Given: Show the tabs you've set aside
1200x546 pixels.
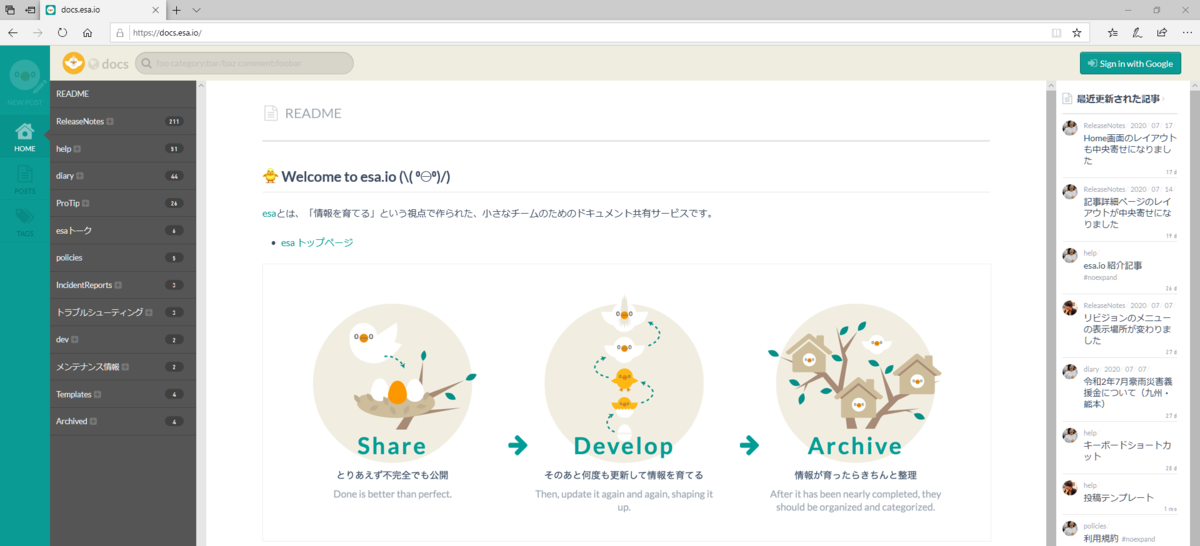Looking at the screenshot, I should [x=9, y=9].
